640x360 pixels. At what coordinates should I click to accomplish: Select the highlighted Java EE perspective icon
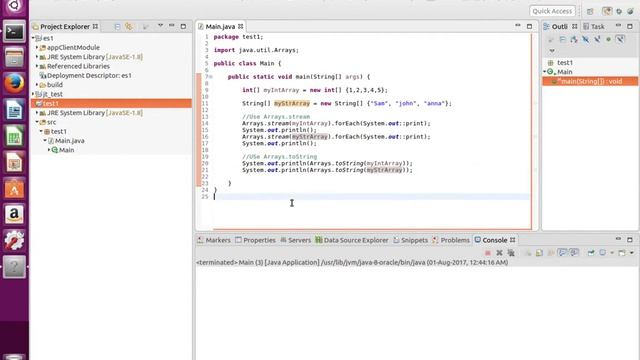point(607,11)
